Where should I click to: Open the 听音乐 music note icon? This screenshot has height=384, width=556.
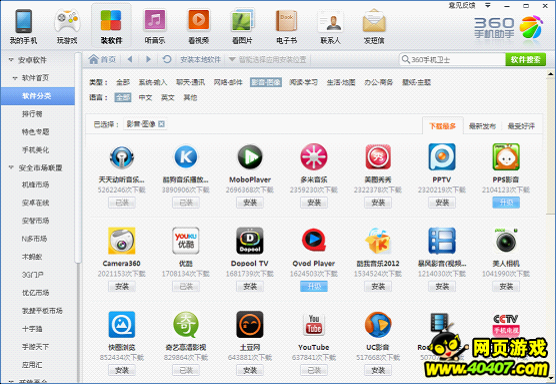click(155, 20)
